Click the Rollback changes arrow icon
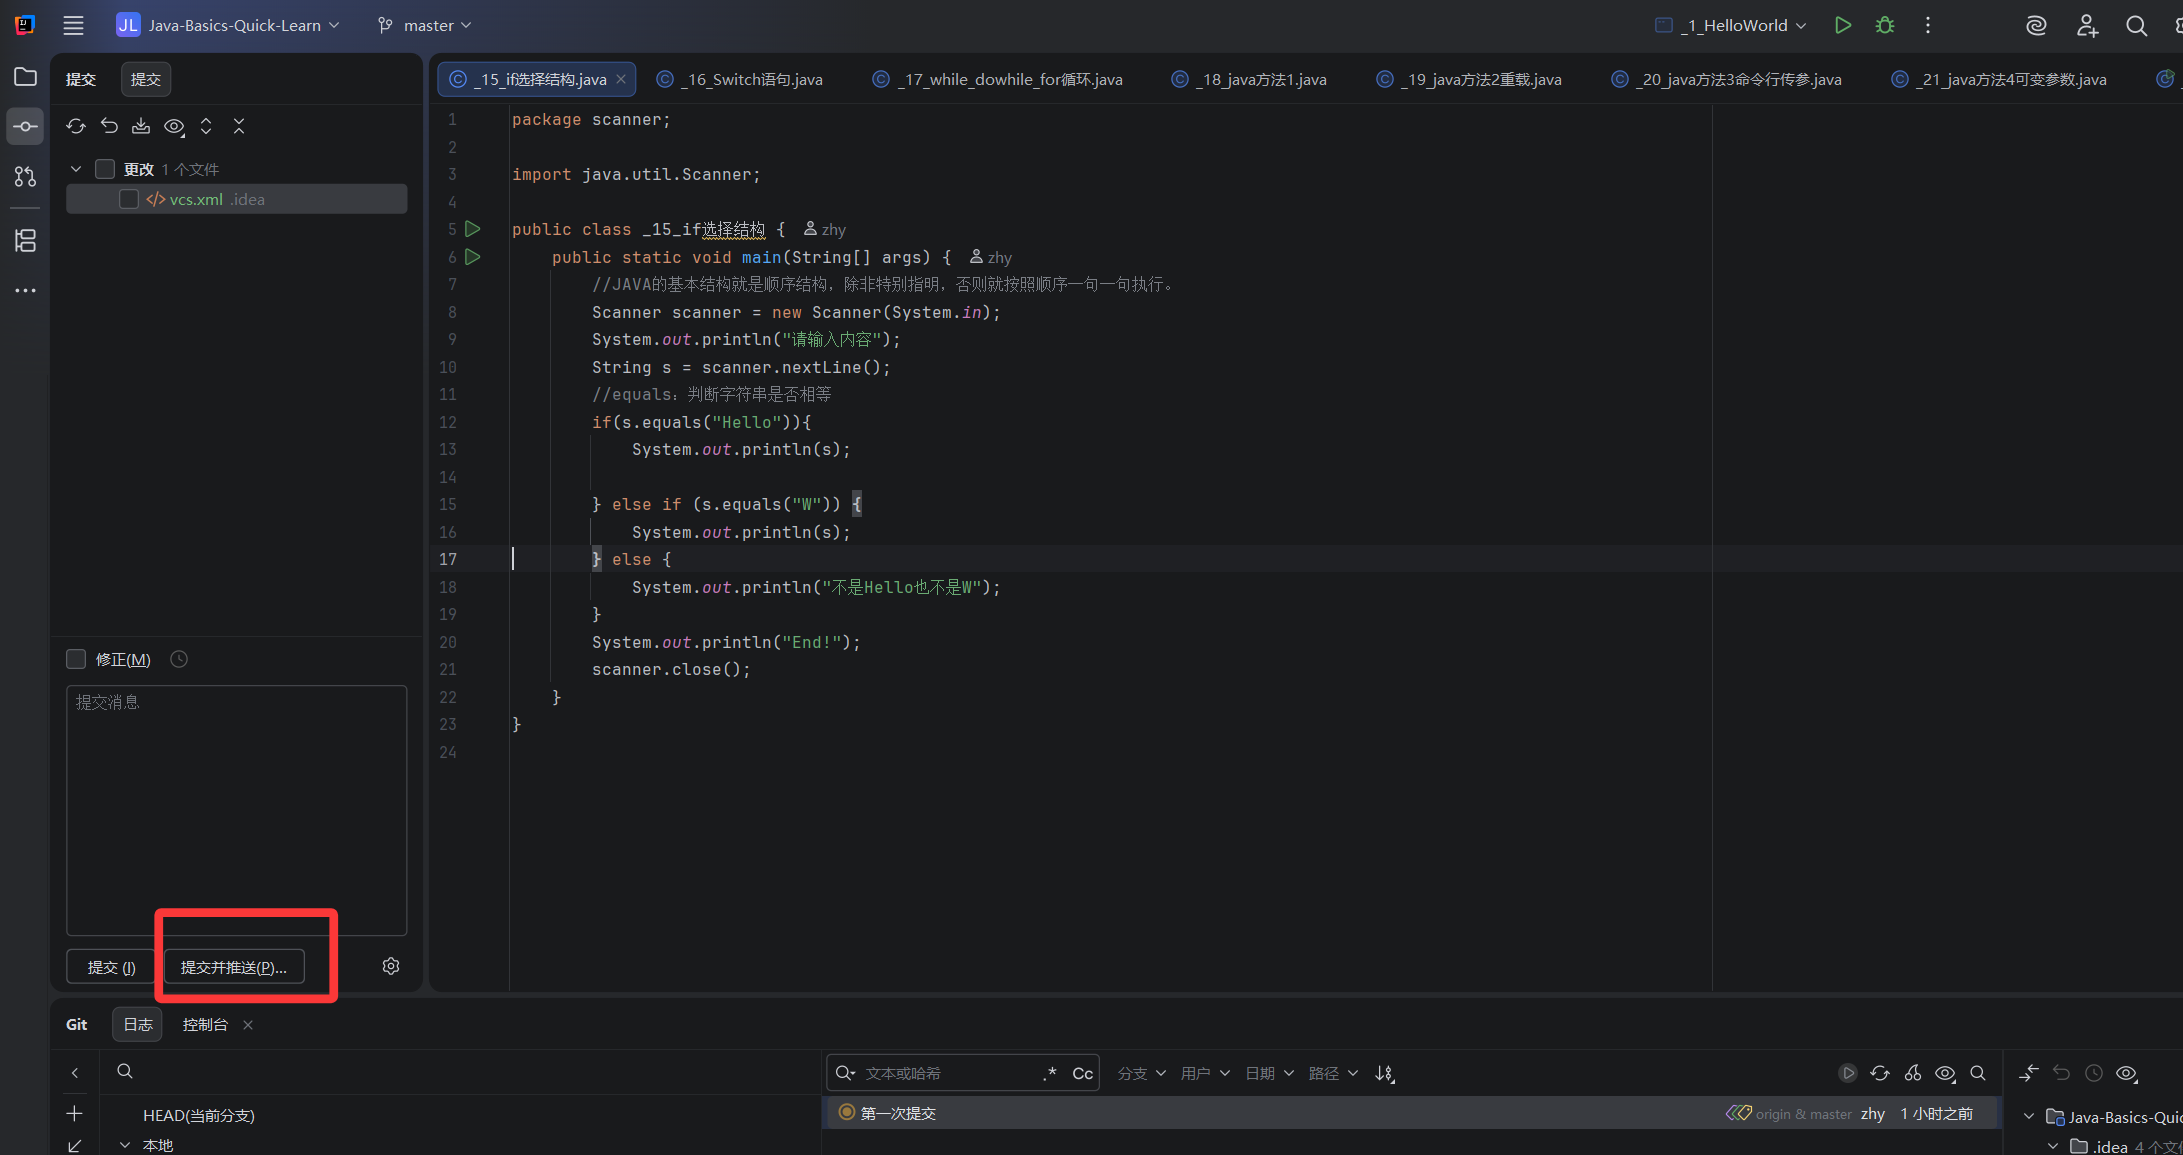The image size is (2183, 1155). pos(109,126)
